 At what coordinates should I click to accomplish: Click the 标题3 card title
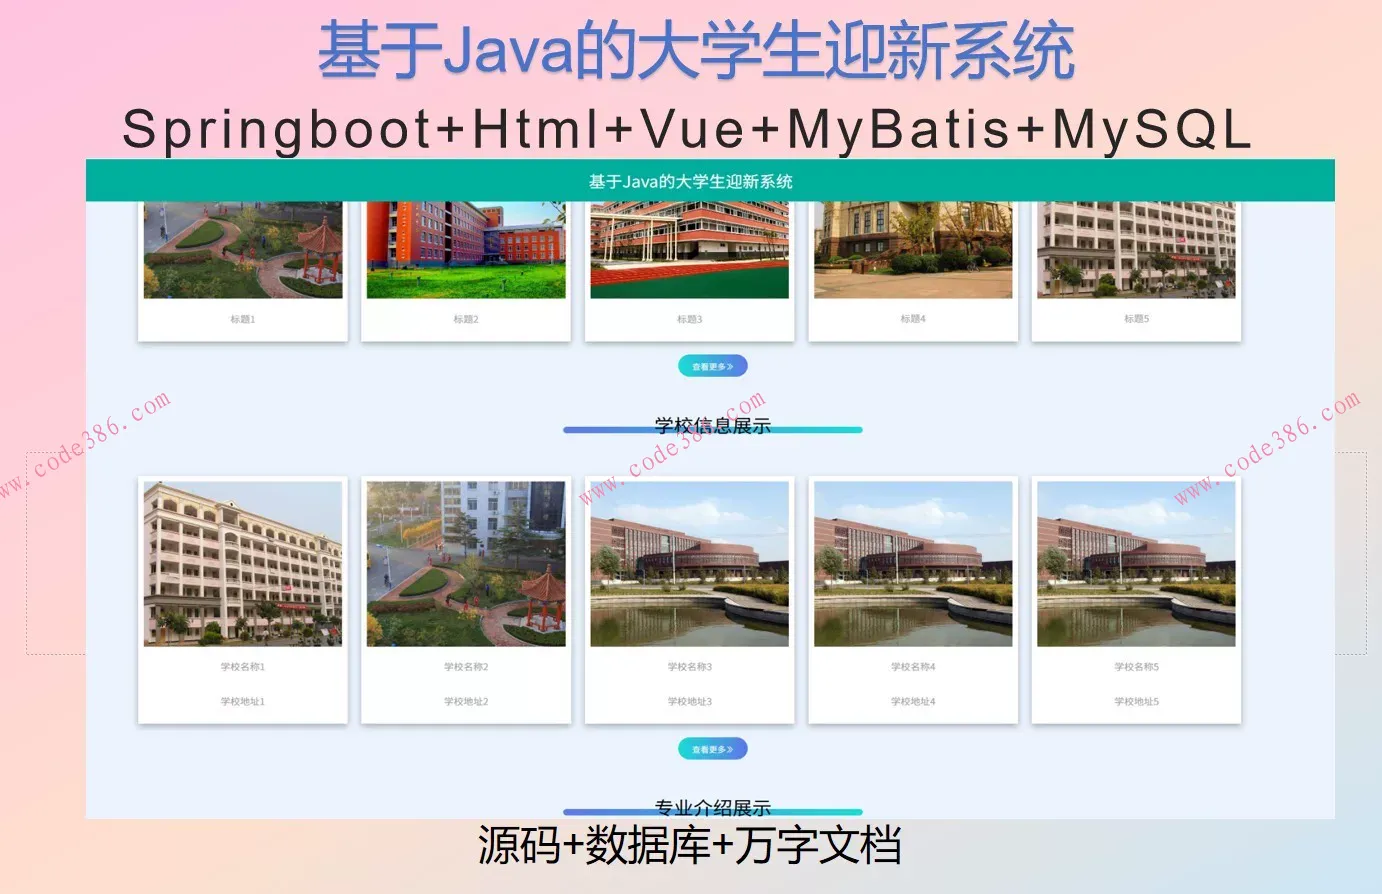point(689,320)
